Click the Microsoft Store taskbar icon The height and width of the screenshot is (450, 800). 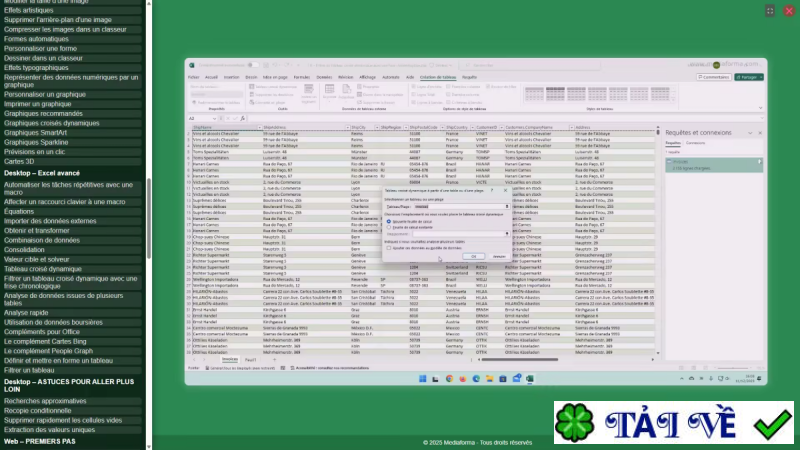tap(503, 379)
